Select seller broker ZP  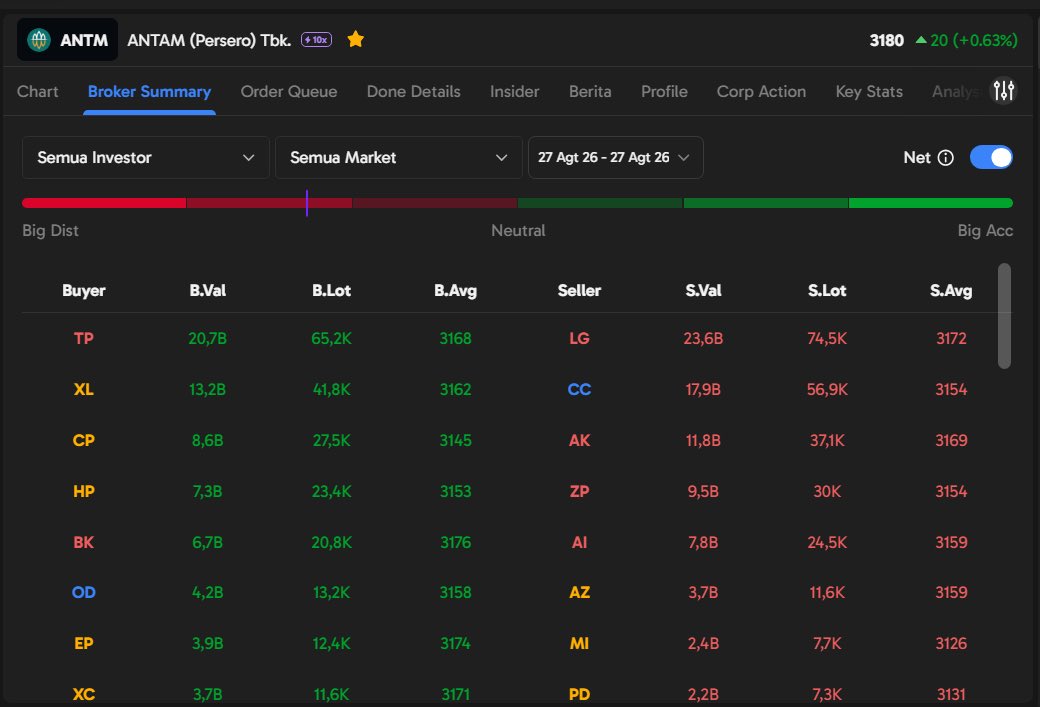pyautogui.click(x=579, y=491)
